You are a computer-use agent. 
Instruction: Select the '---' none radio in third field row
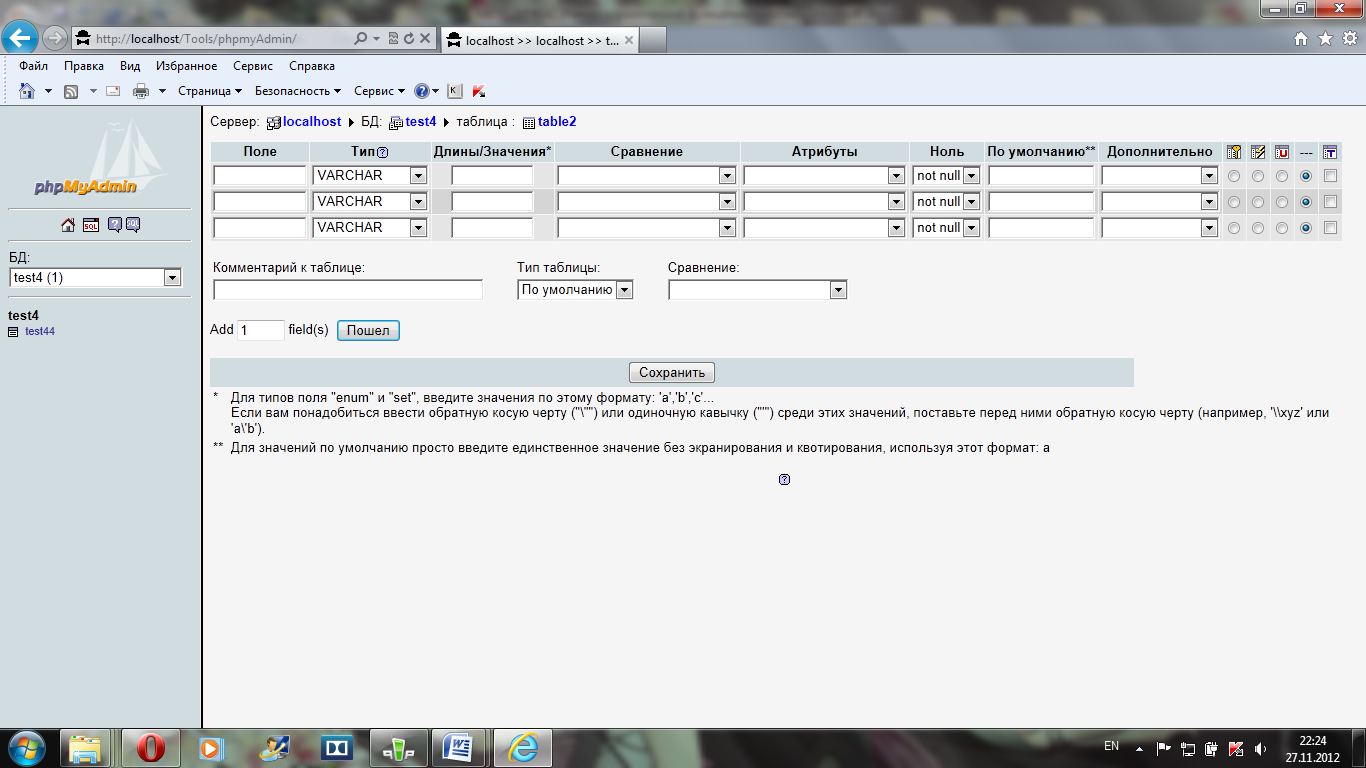(1306, 228)
